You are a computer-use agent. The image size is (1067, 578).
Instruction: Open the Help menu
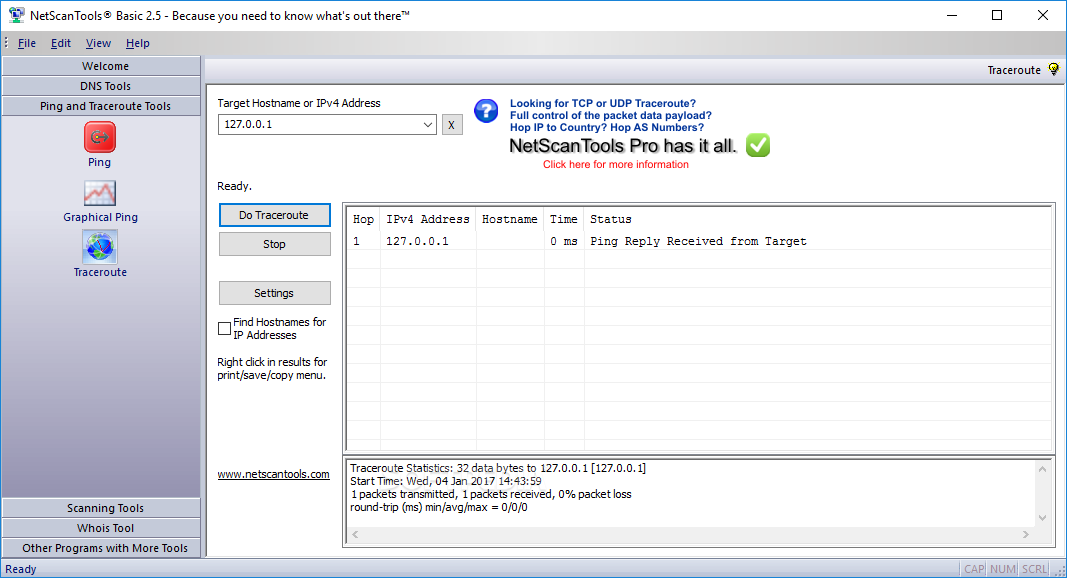click(137, 43)
